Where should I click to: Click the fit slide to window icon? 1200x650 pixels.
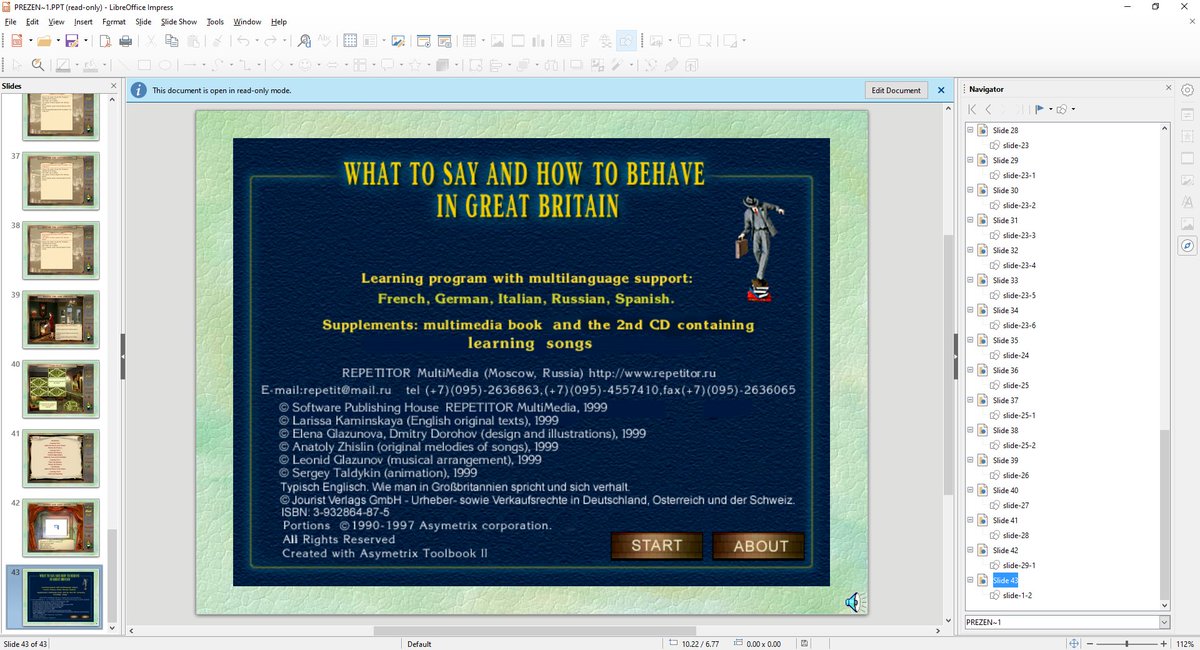coord(1074,644)
